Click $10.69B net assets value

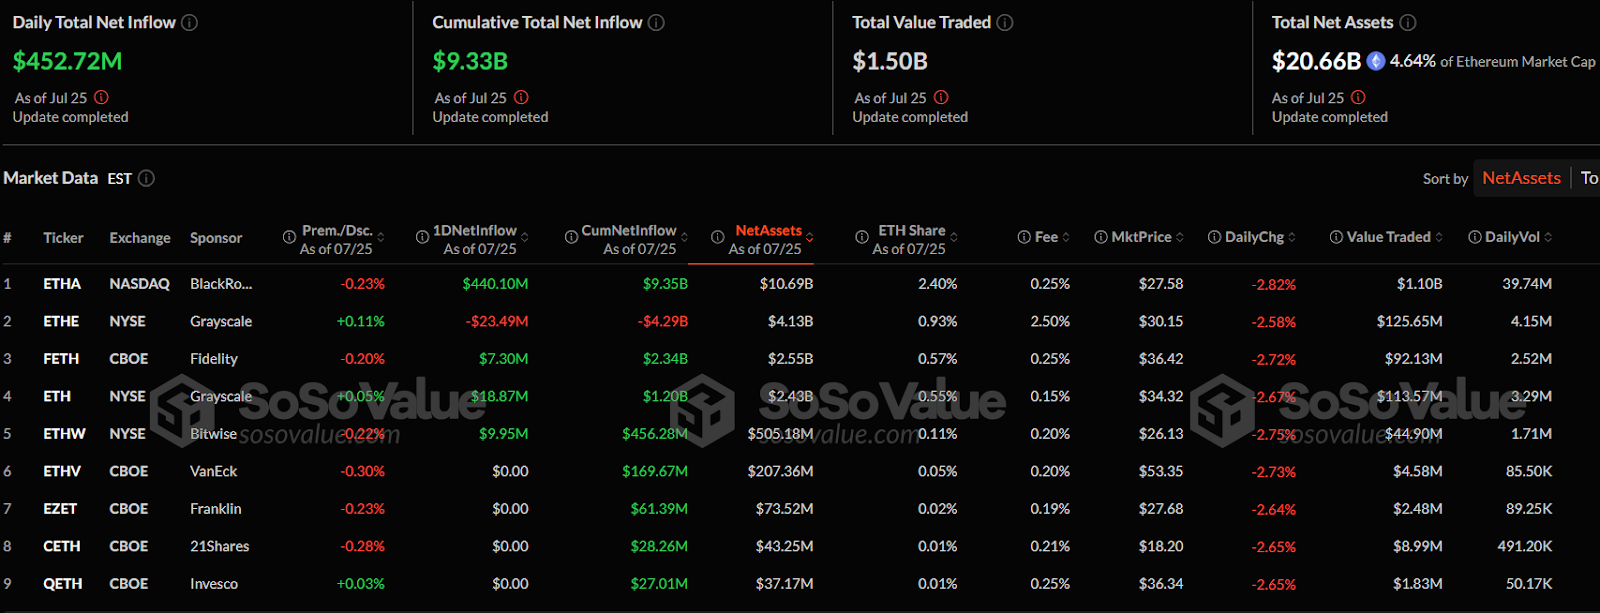click(x=786, y=284)
